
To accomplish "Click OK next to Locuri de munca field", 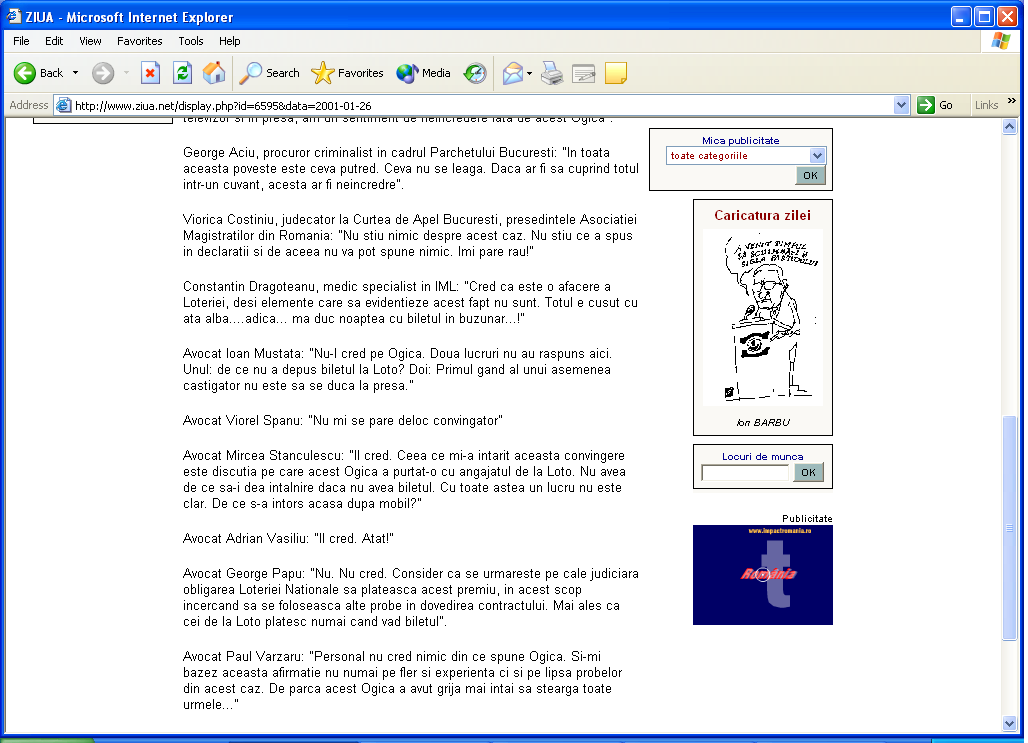I will pyautogui.click(x=808, y=472).
